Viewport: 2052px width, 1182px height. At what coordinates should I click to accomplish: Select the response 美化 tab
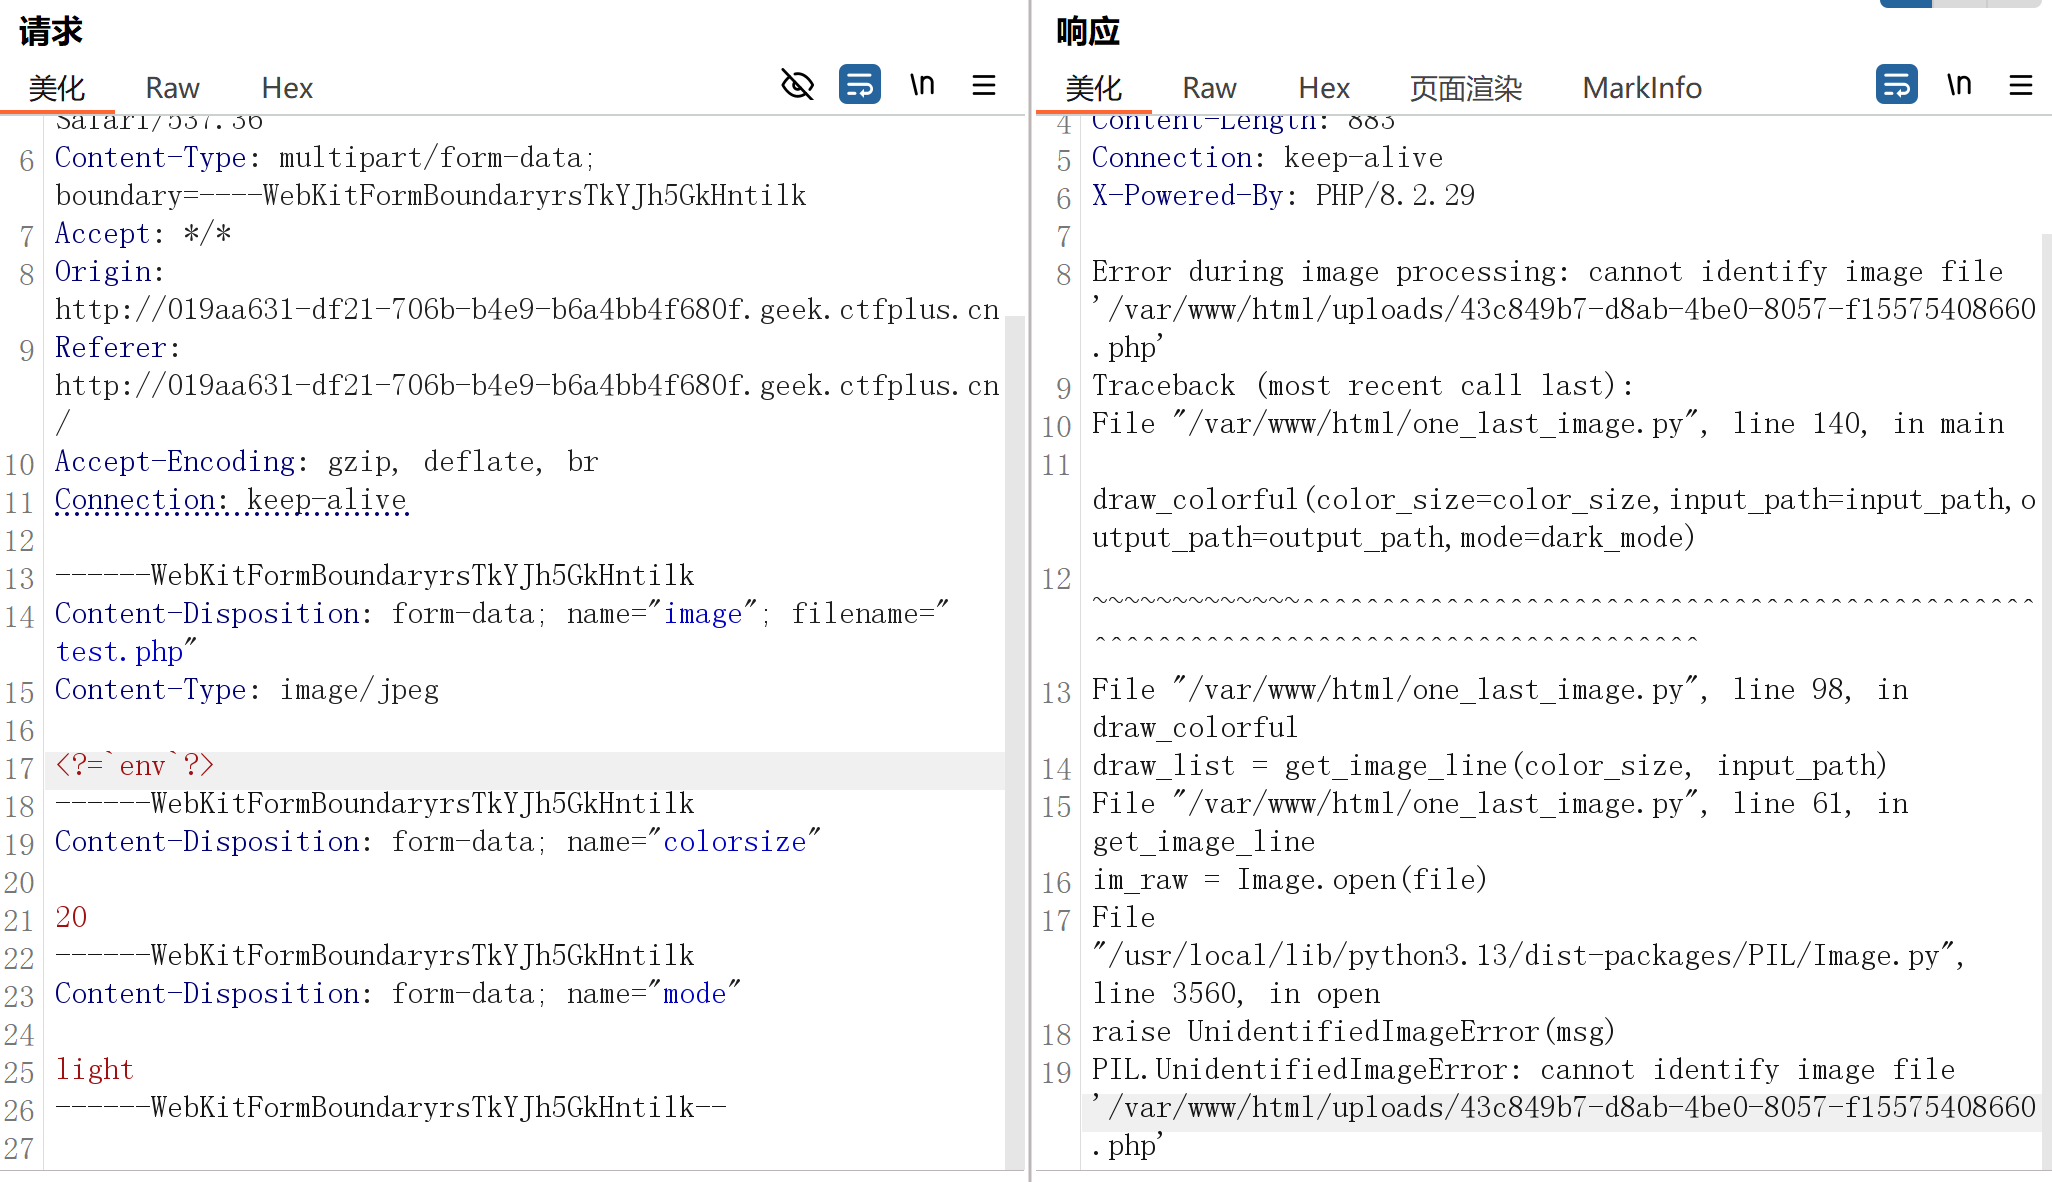1094,88
